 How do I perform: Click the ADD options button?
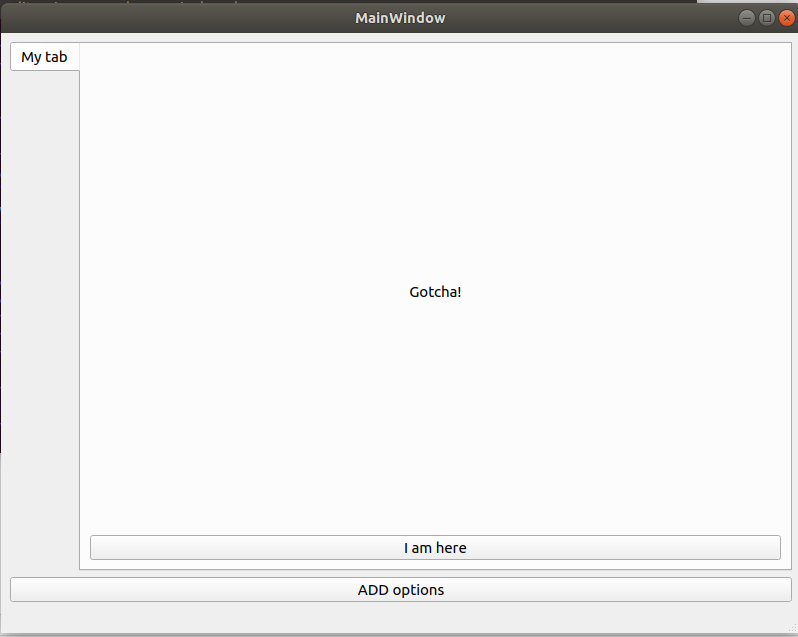(x=401, y=590)
